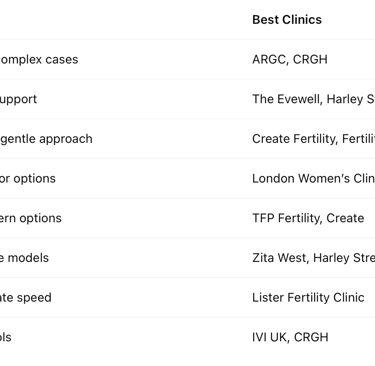The width and height of the screenshot is (375, 366).
Task: Select The Evewell, Harley St clinics cell
Action: 313,99
